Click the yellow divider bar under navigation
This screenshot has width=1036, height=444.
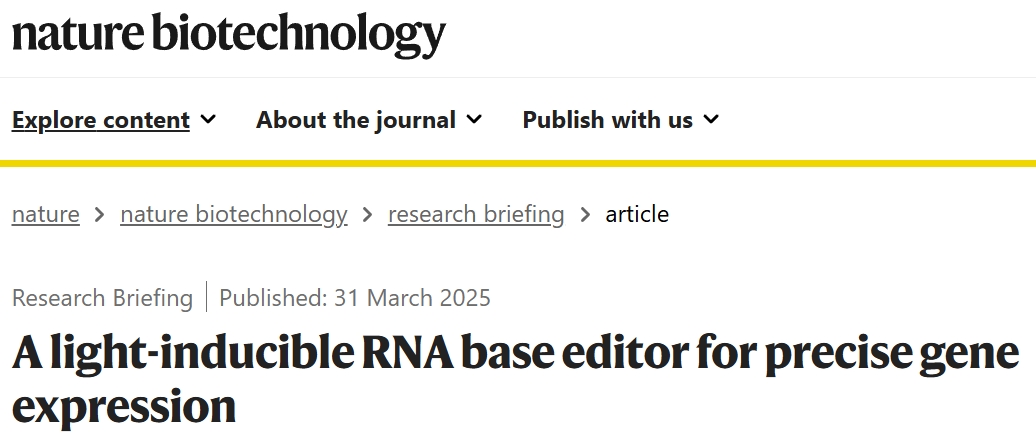point(518,163)
